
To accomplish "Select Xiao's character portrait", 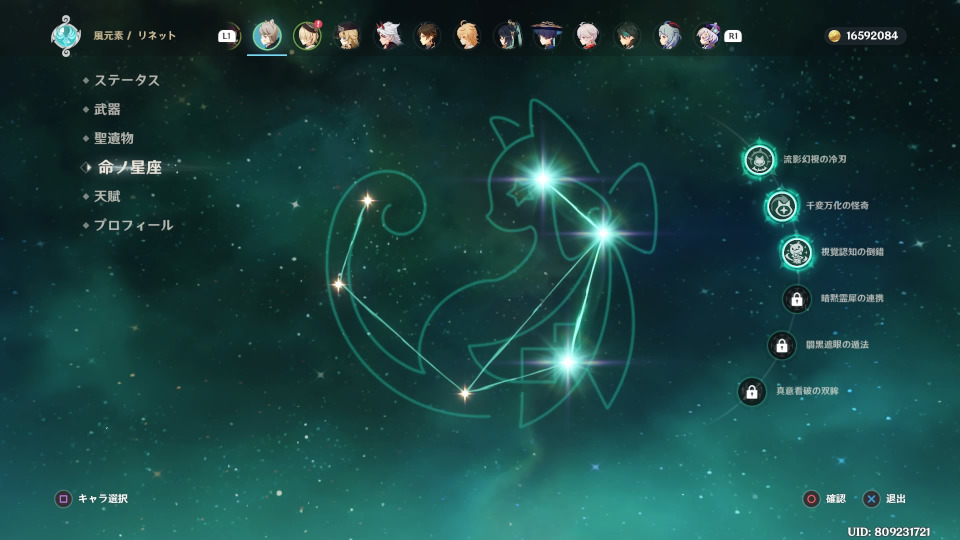I will coord(628,36).
